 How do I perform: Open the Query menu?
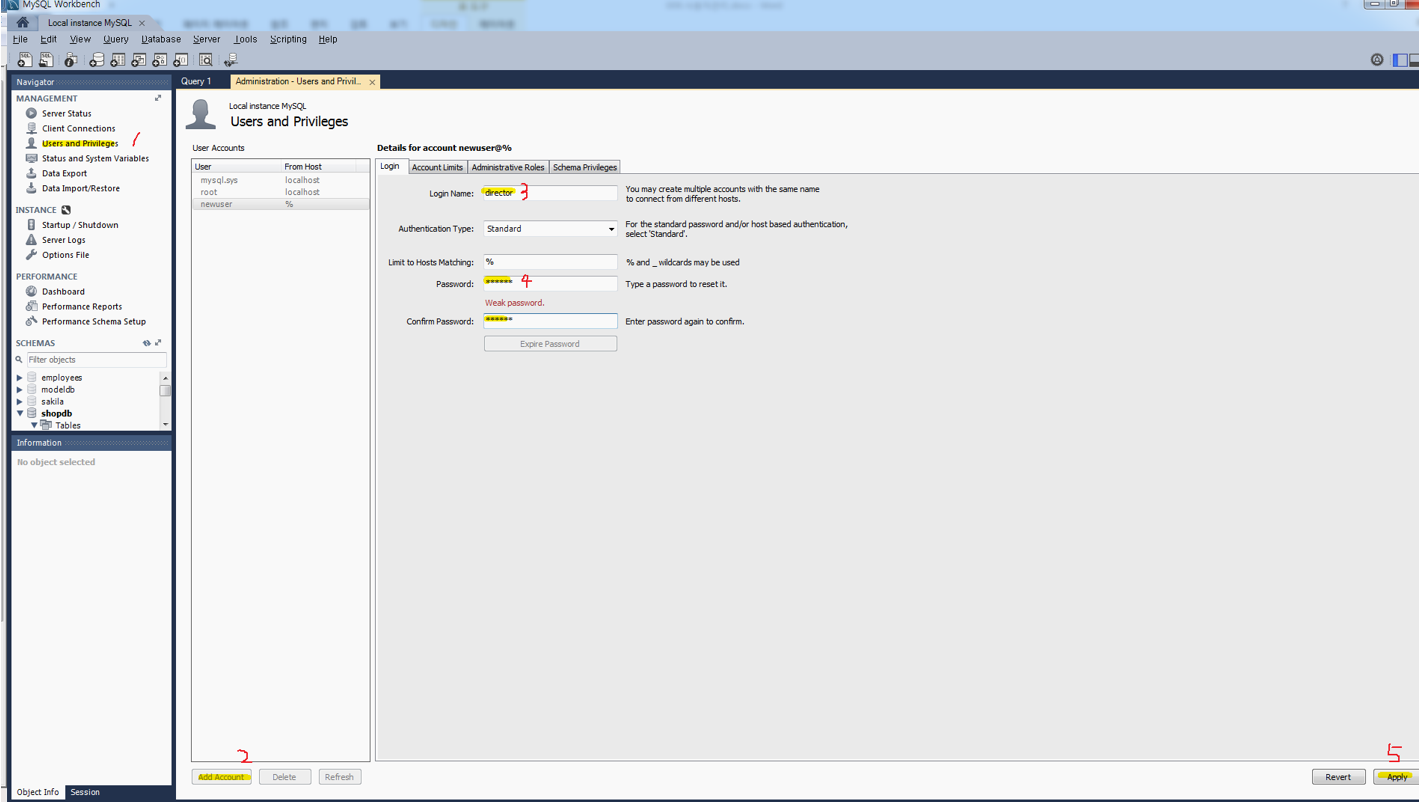115,39
